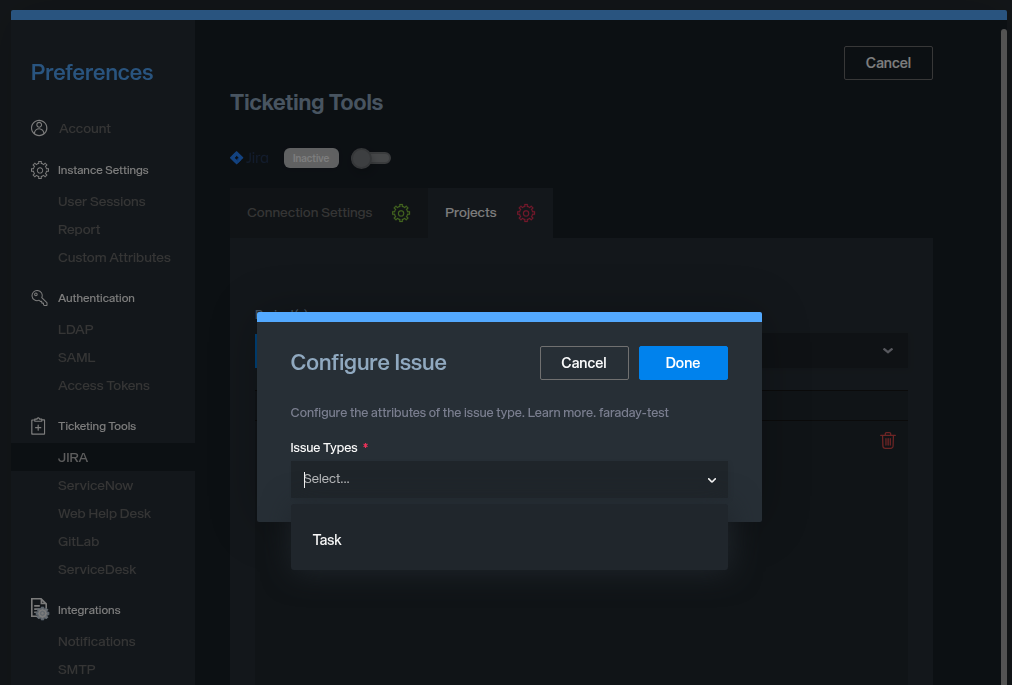Click green gear icon beside Connection Settings
The width and height of the screenshot is (1012, 685).
pyautogui.click(x=401, y=213)
